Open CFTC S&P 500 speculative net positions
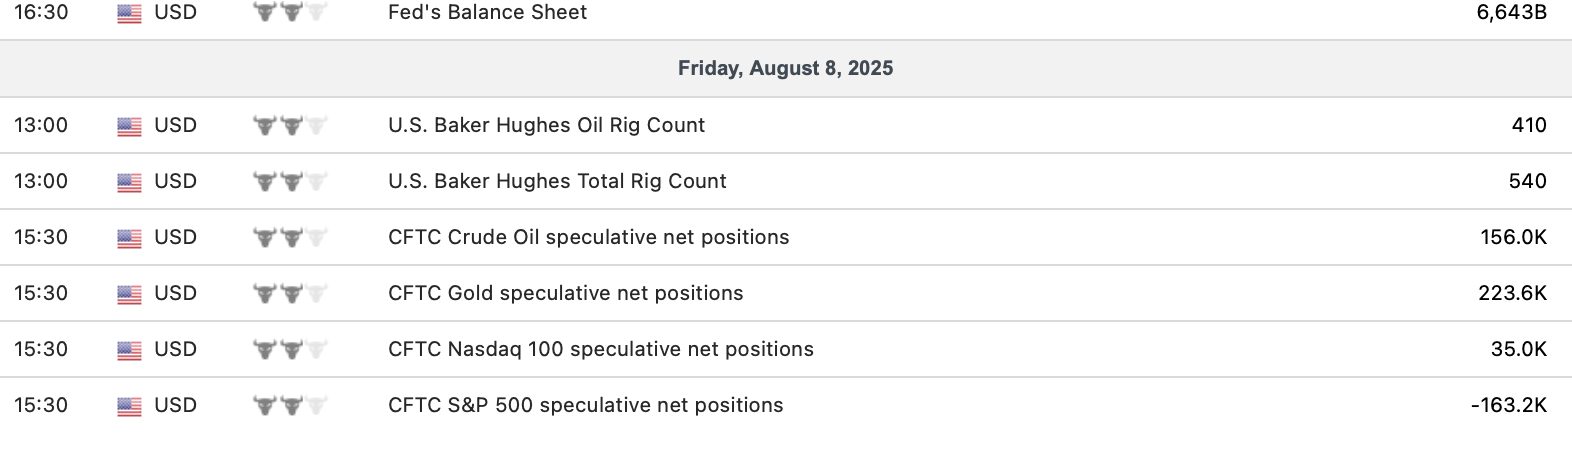Viewport: 1572px width, 450px height. (x=585, y=405)
